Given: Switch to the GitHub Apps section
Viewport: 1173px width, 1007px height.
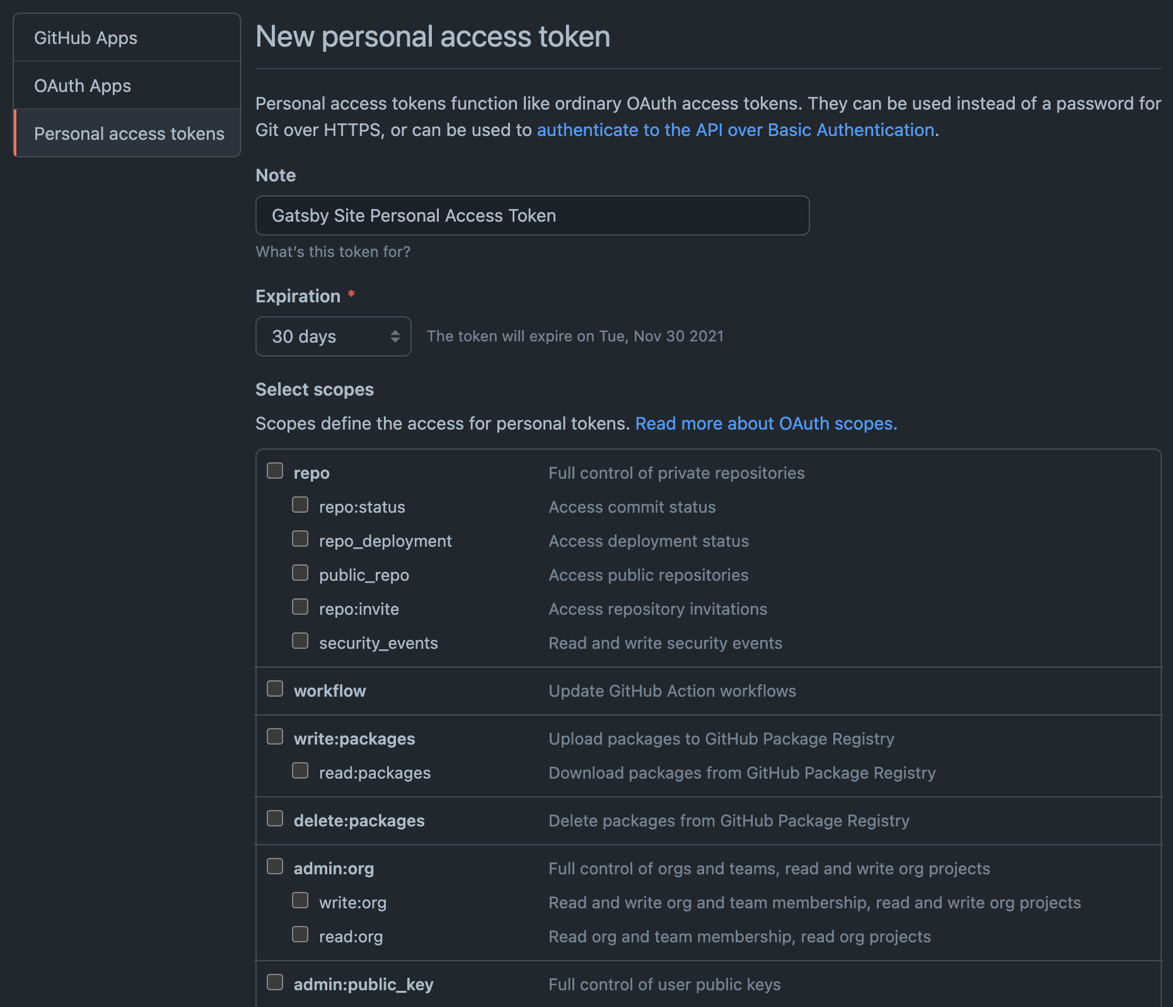Looking at the screenshot, I should 85,37.
